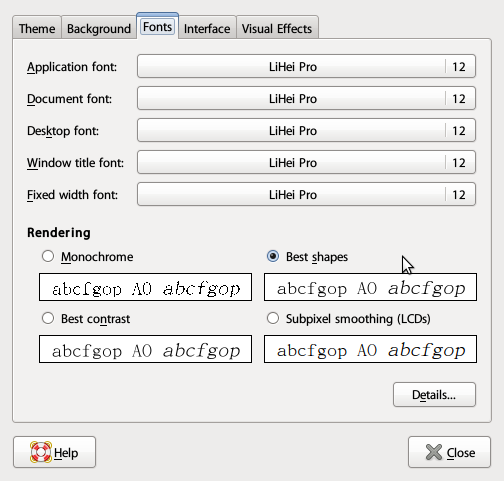
Task: Open Document font chooser button
Action: [306, 98]
